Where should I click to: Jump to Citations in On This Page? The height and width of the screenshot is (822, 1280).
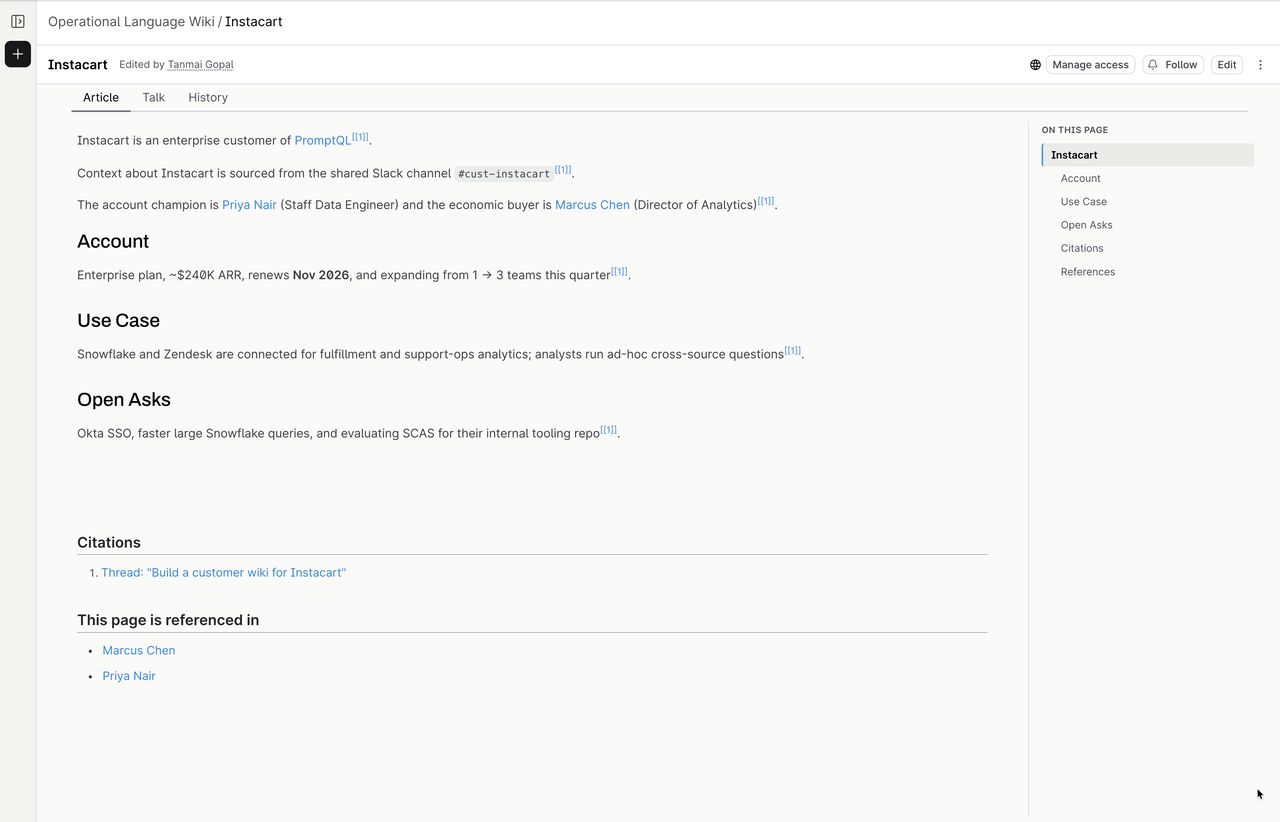click(x=1082, y=248)
